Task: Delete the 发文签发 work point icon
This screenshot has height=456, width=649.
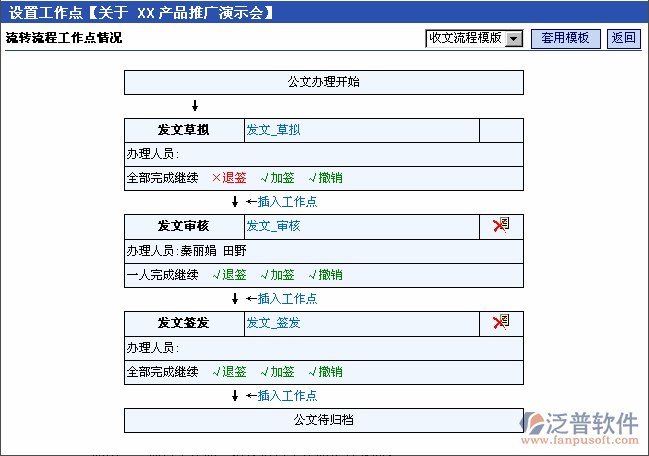Action: tap(501, 322)
